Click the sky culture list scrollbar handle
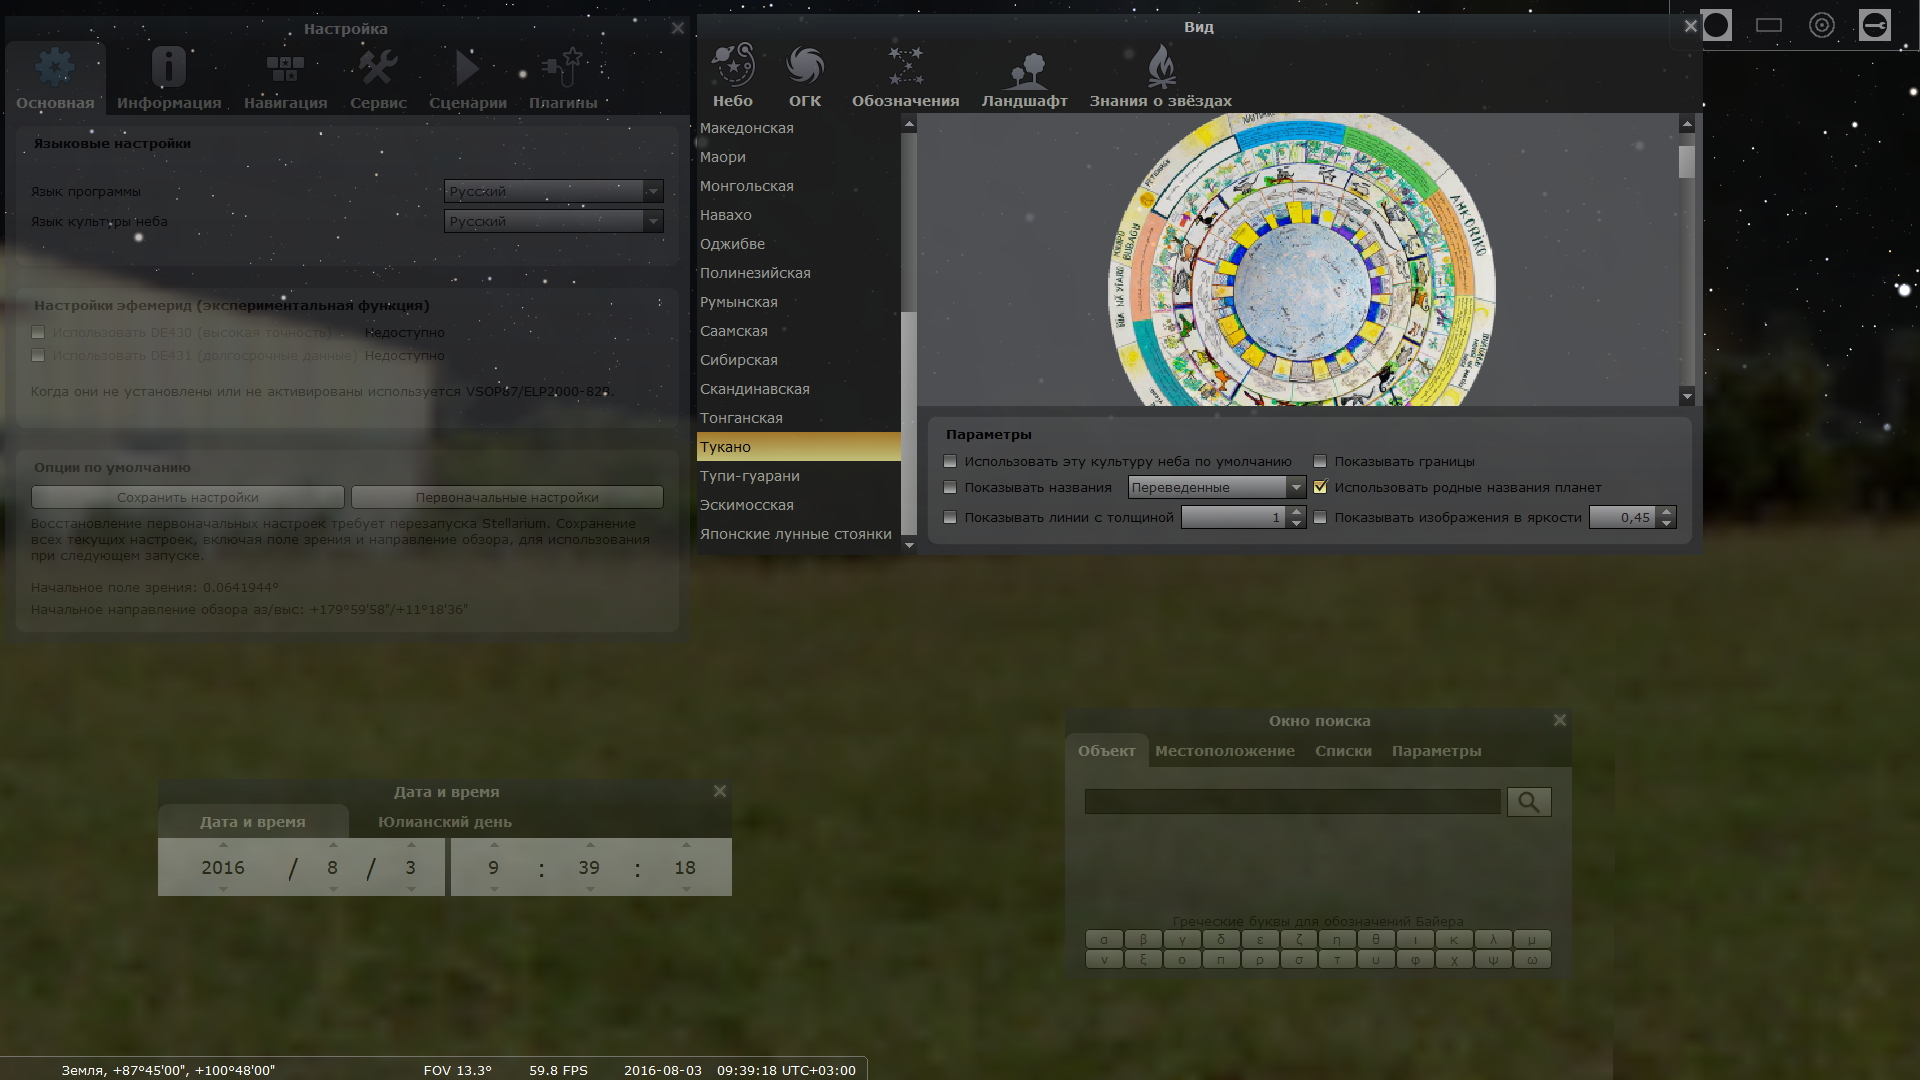Screen dimensions: 1920x1080 click(x=909, y=423)
